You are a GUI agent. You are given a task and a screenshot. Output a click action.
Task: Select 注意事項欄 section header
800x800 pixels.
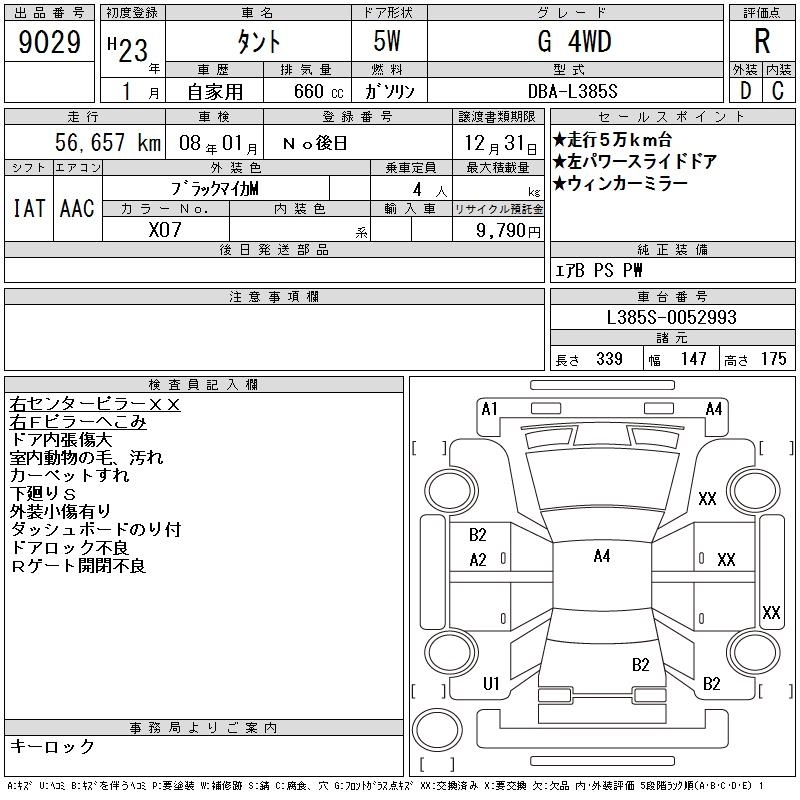(x=274, y=296)
